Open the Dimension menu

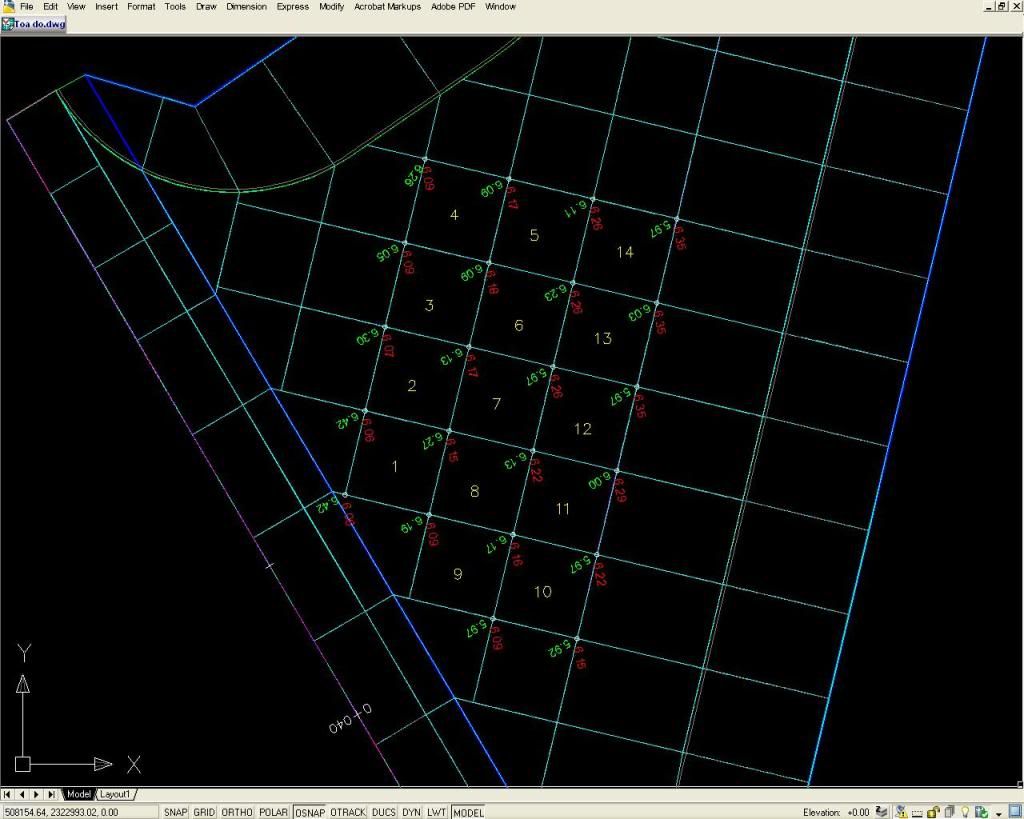click(246, 7)
